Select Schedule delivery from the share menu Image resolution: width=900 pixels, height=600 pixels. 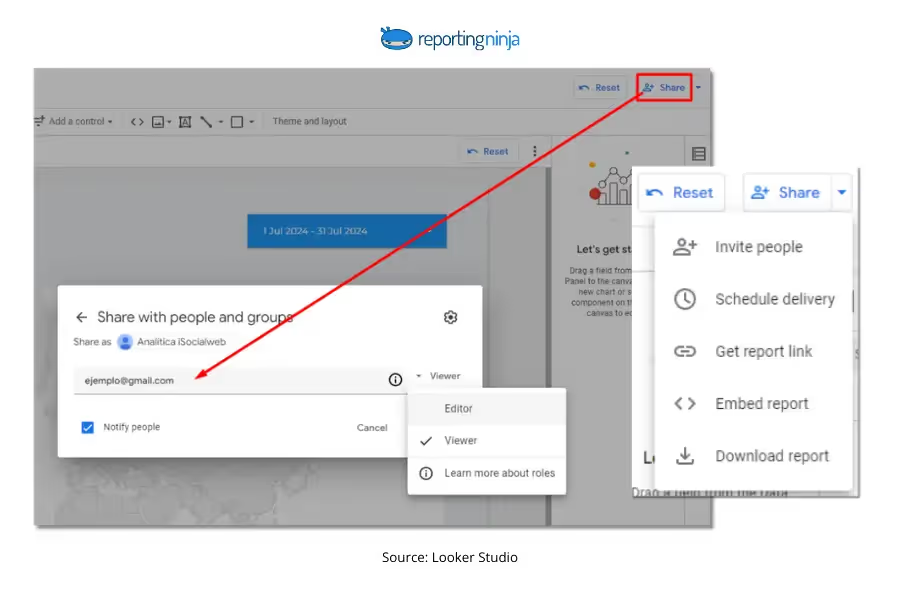pyautogui.click(x=753, y=299)
